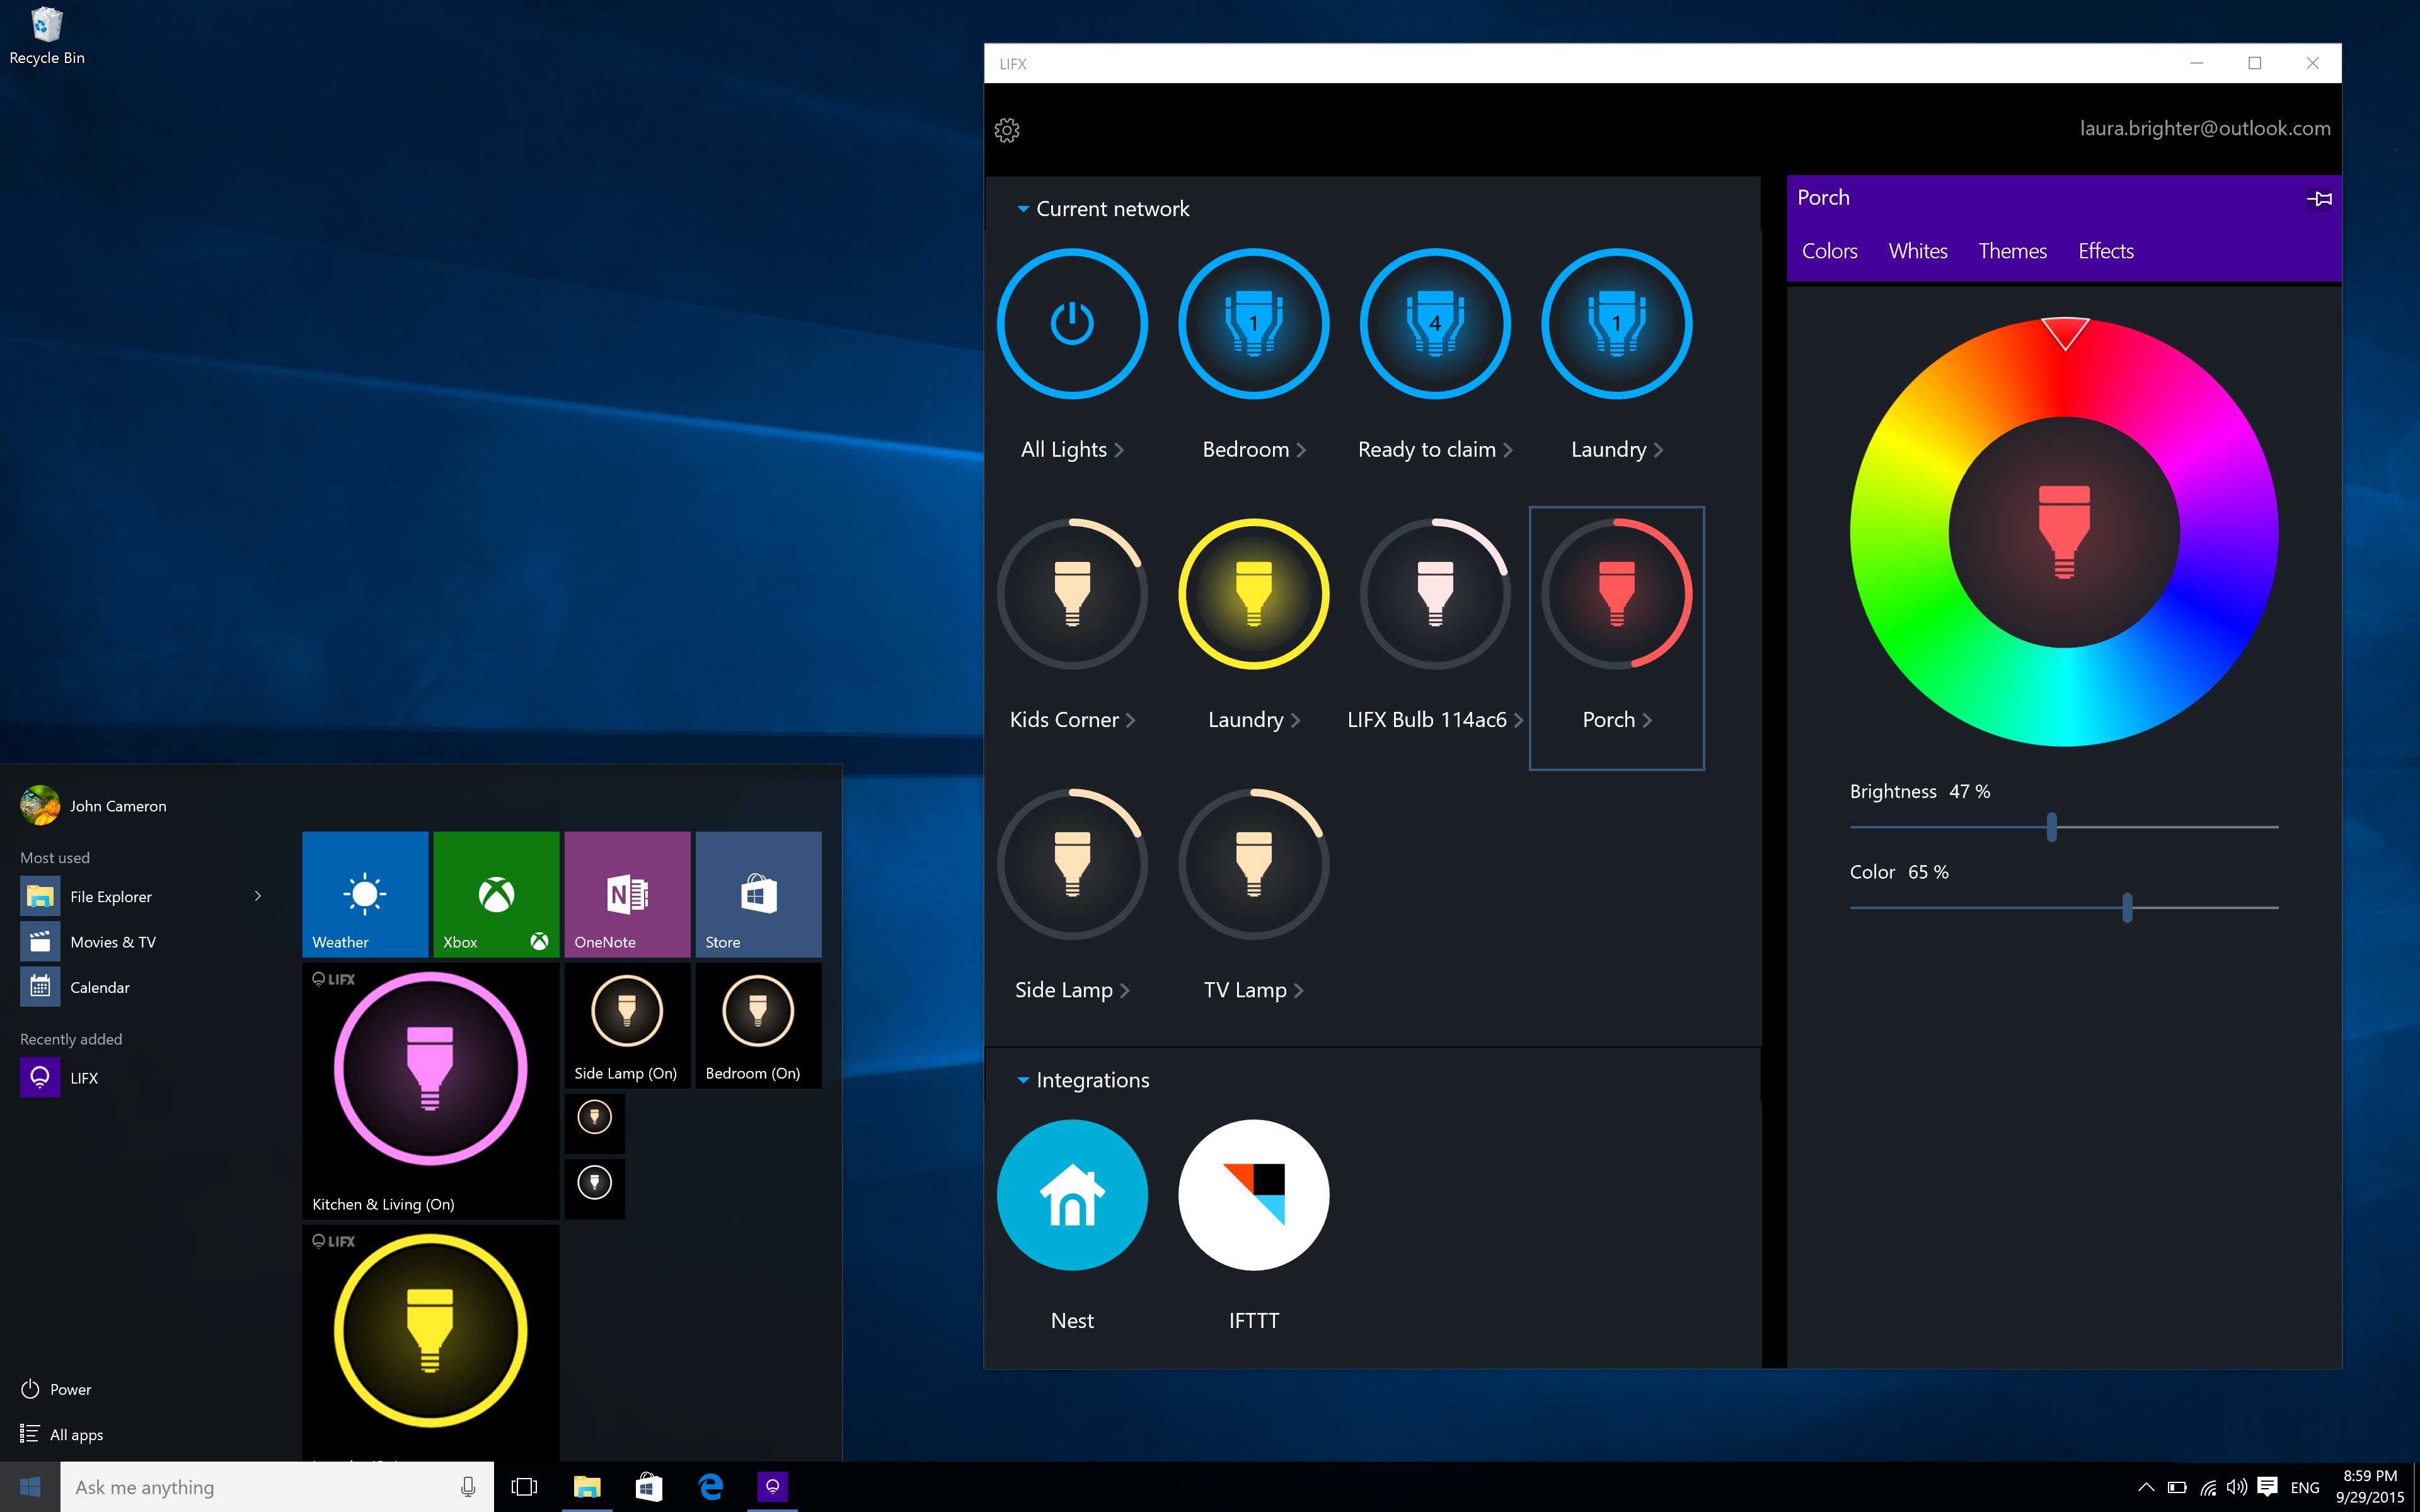The height and width of the screenshot is (1512, 2420).
Task: Open the Effects tab for Porch
Action: 2105,251
